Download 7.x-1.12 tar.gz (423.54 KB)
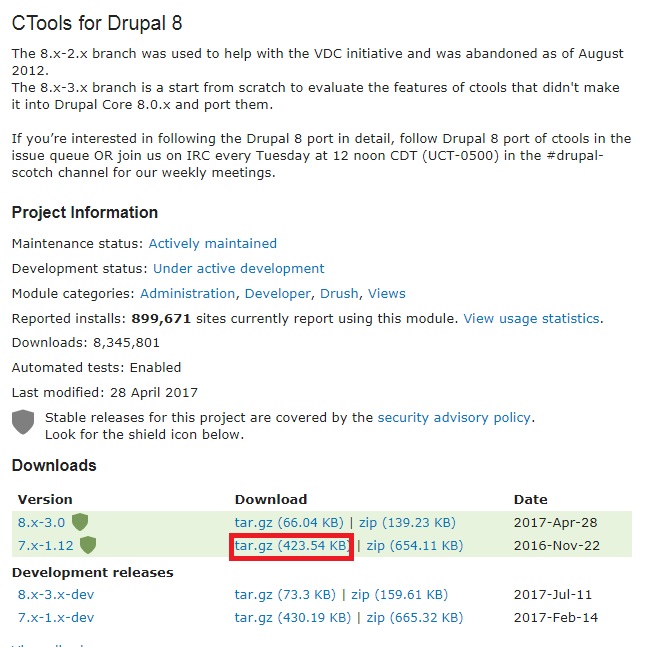The height and width of the screenshot is (647, 651). pyautogui.click(x=293, y=546)
